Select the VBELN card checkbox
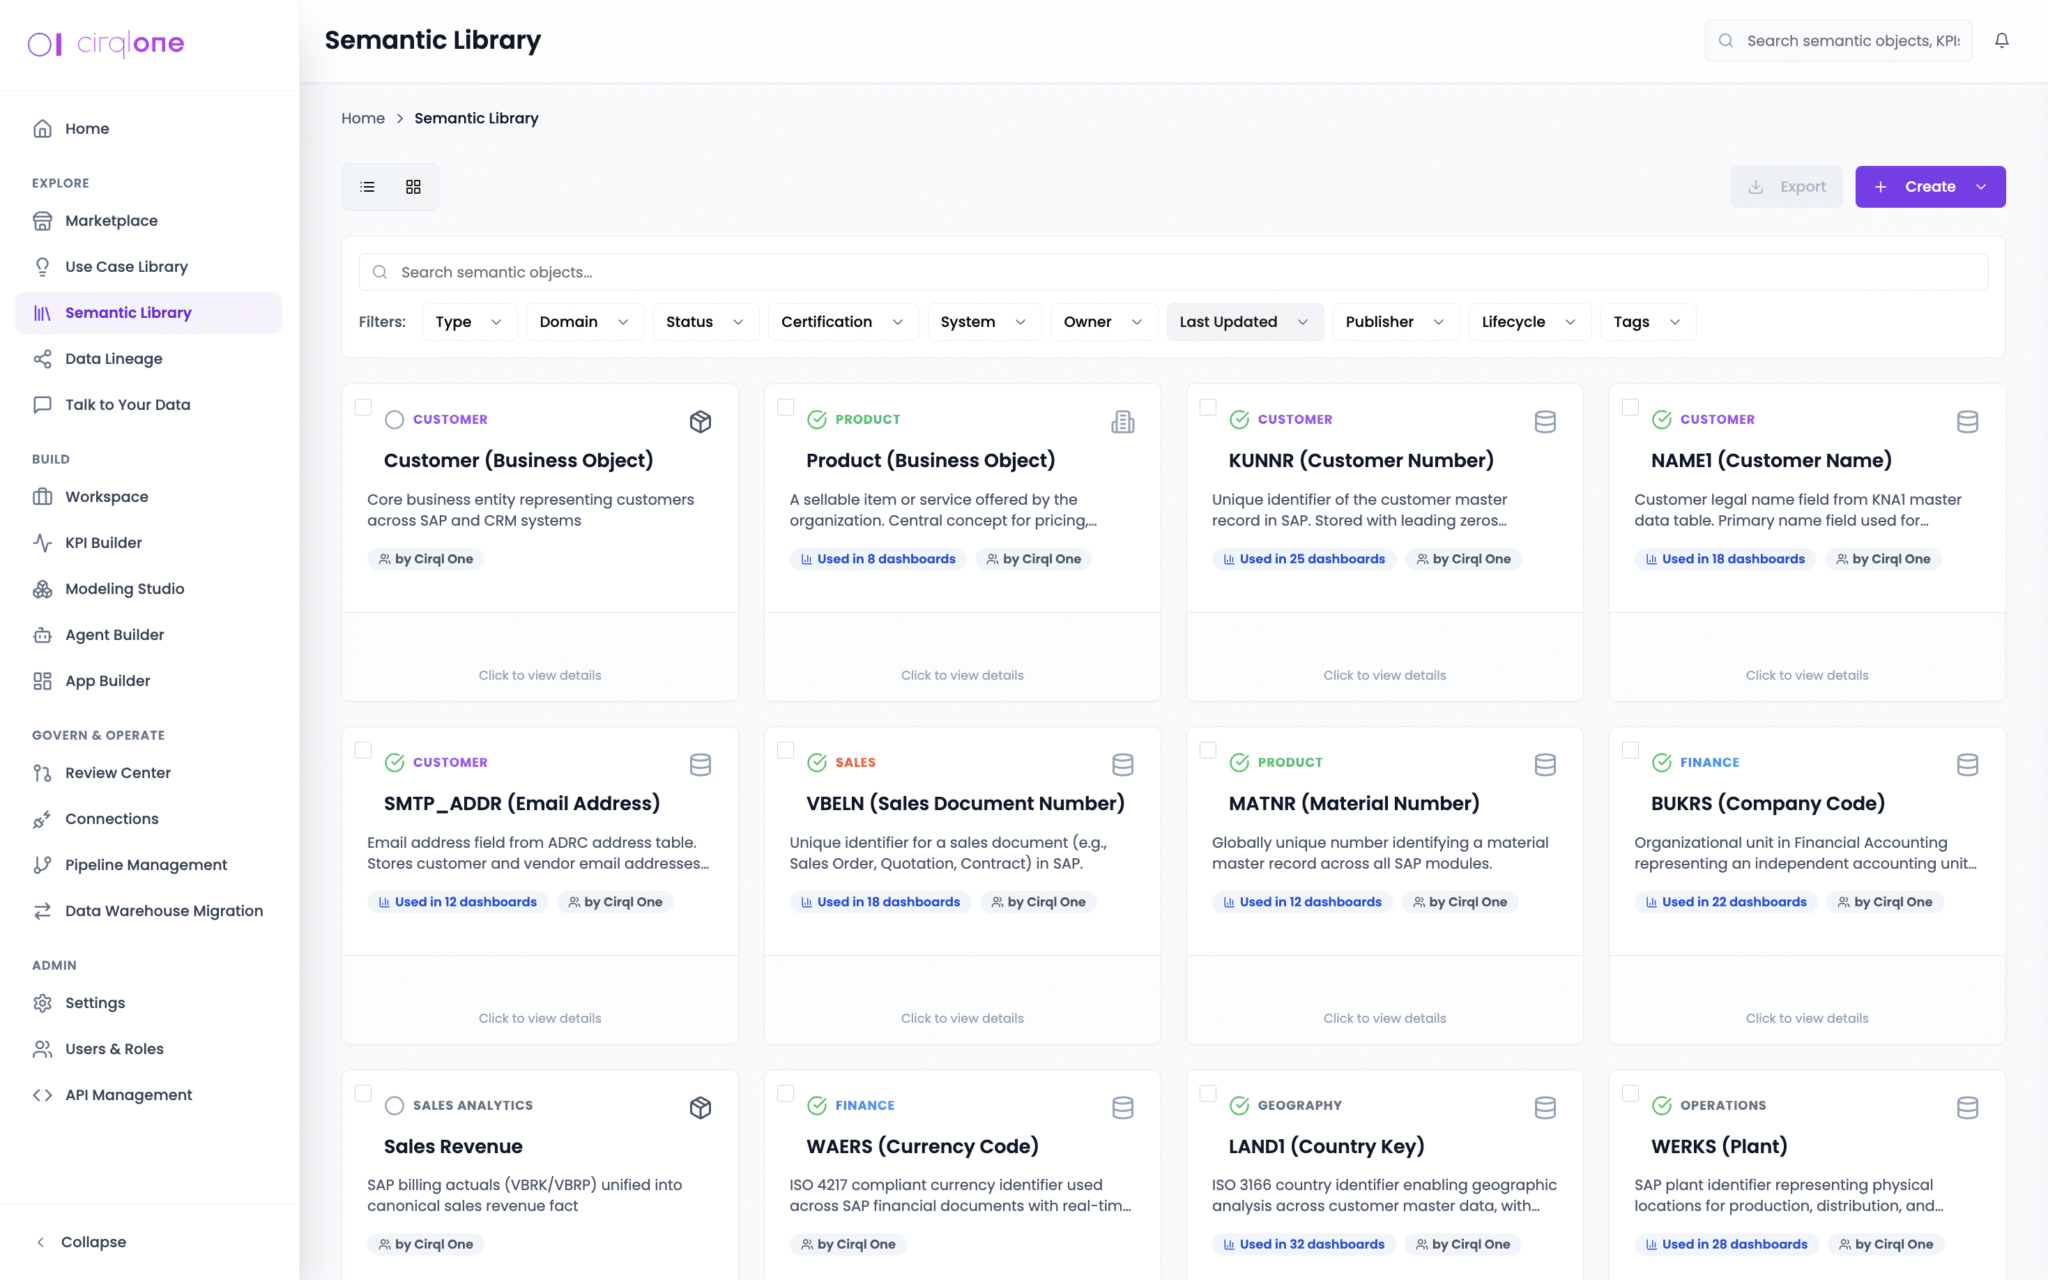Viewport: 2048px width, 1280px height. click(x=786, y=750)
